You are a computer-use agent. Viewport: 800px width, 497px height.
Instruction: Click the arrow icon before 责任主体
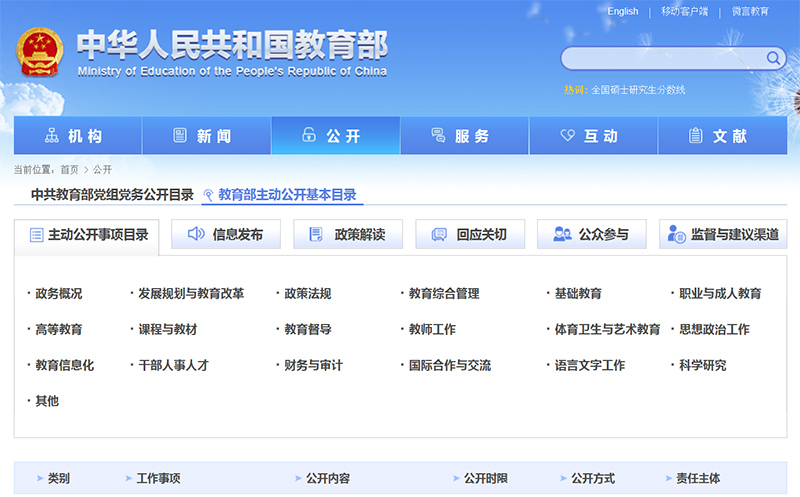[668, 478]
